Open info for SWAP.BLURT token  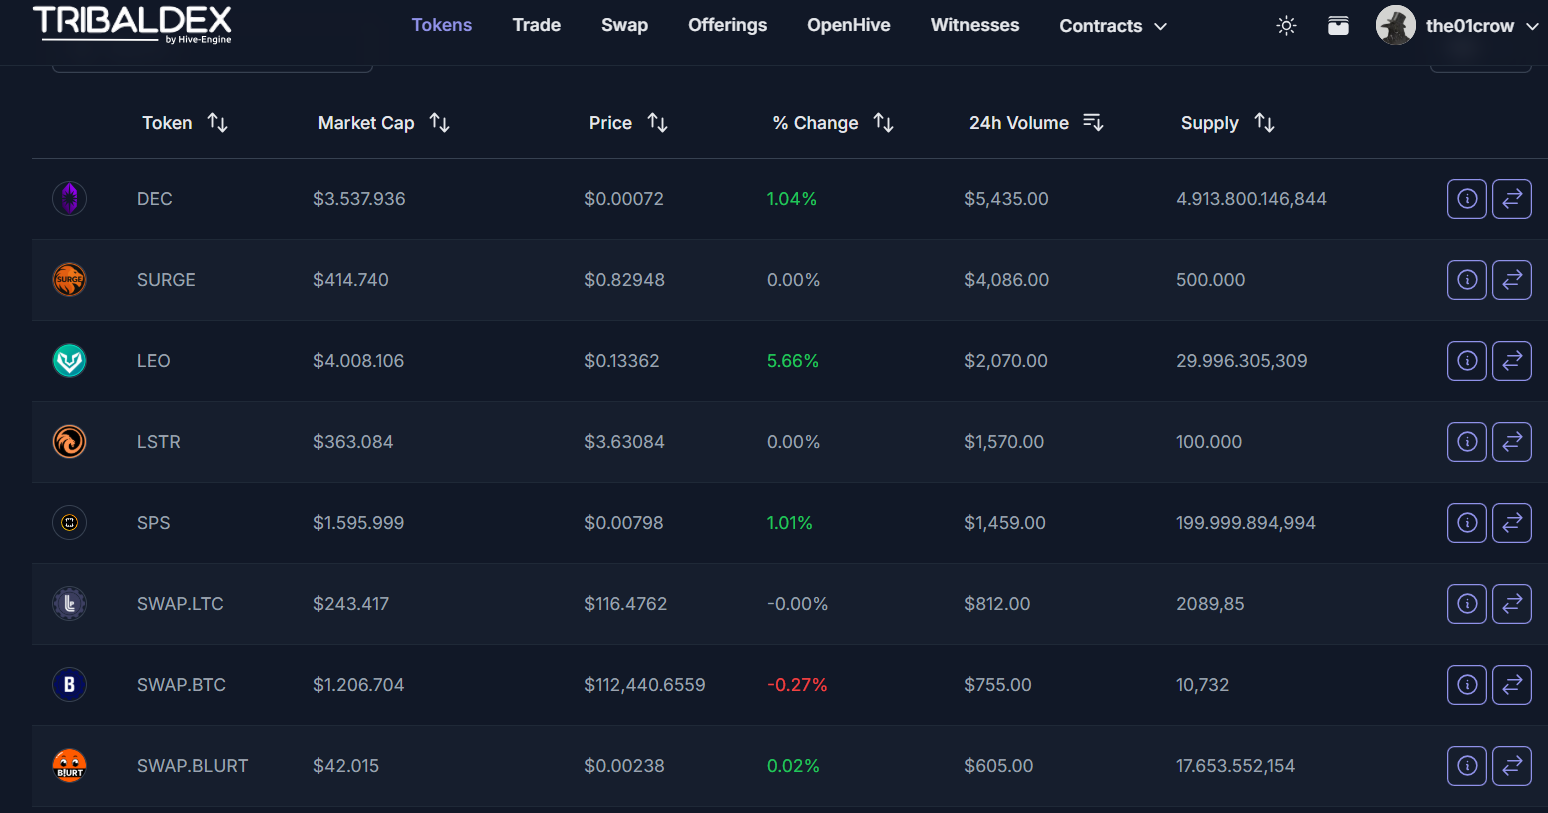pos(1466,766)
